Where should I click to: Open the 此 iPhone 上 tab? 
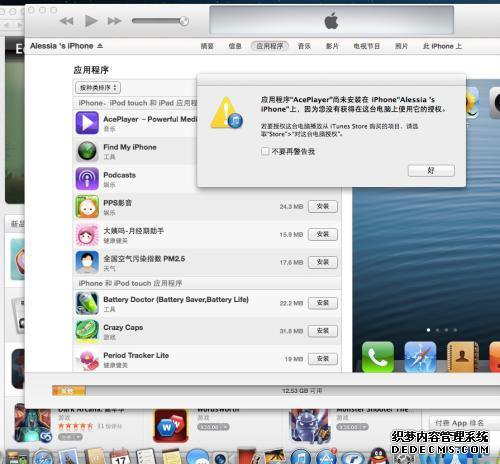[442, 46]
